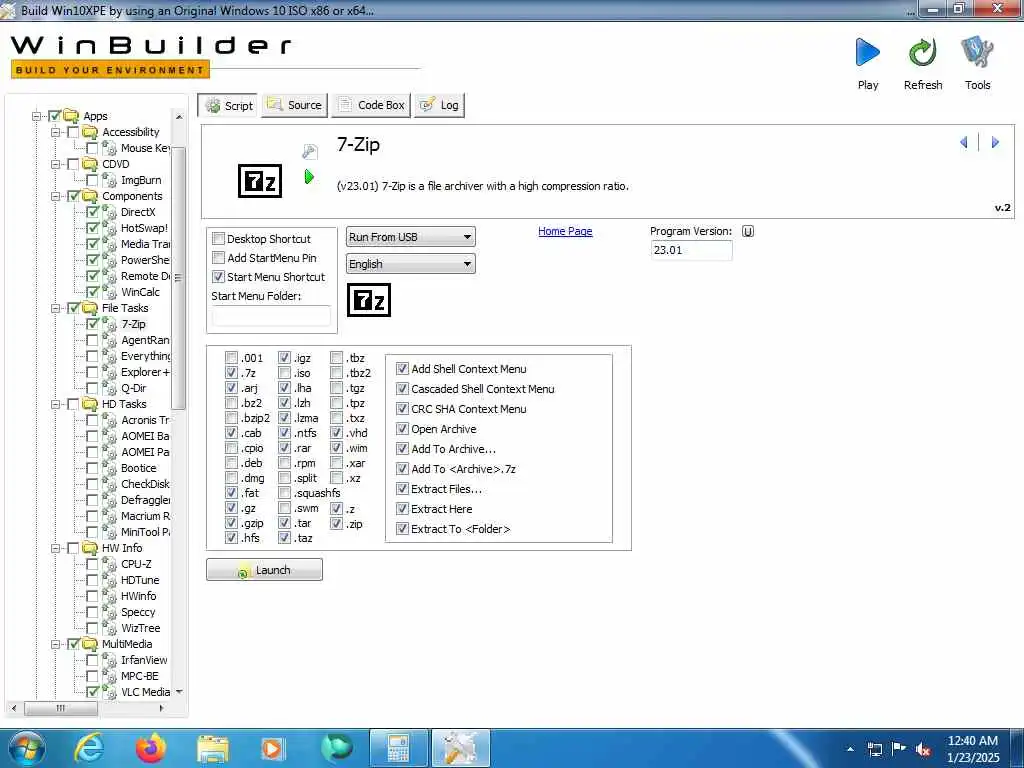The height and width of the screenshot is (768, 1024).
Task: Open the Windows Start orb
Action: (x=26, y=748)
